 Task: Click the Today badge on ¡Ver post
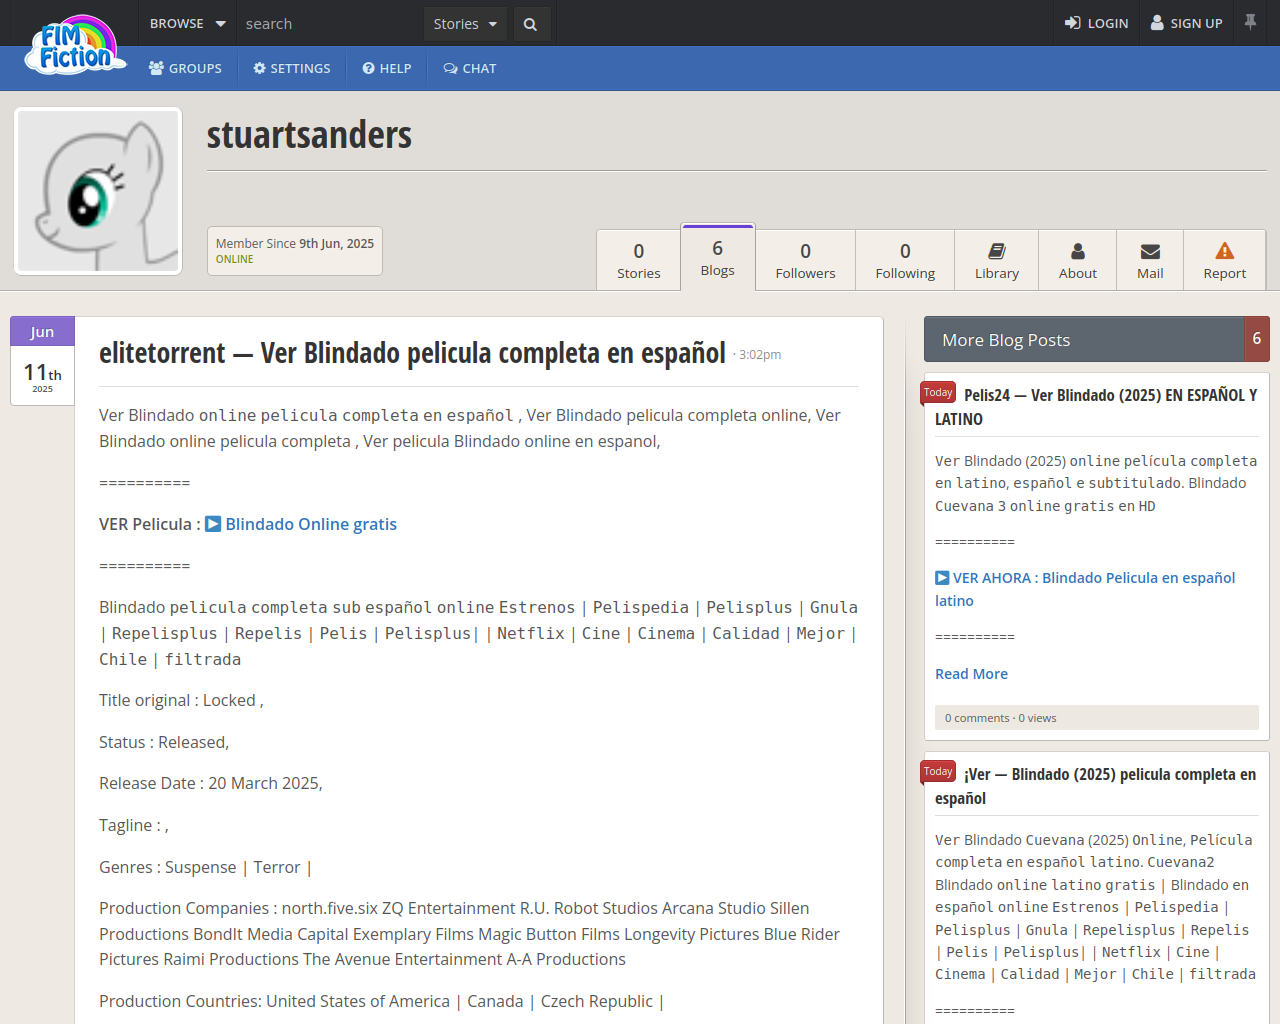938,772
